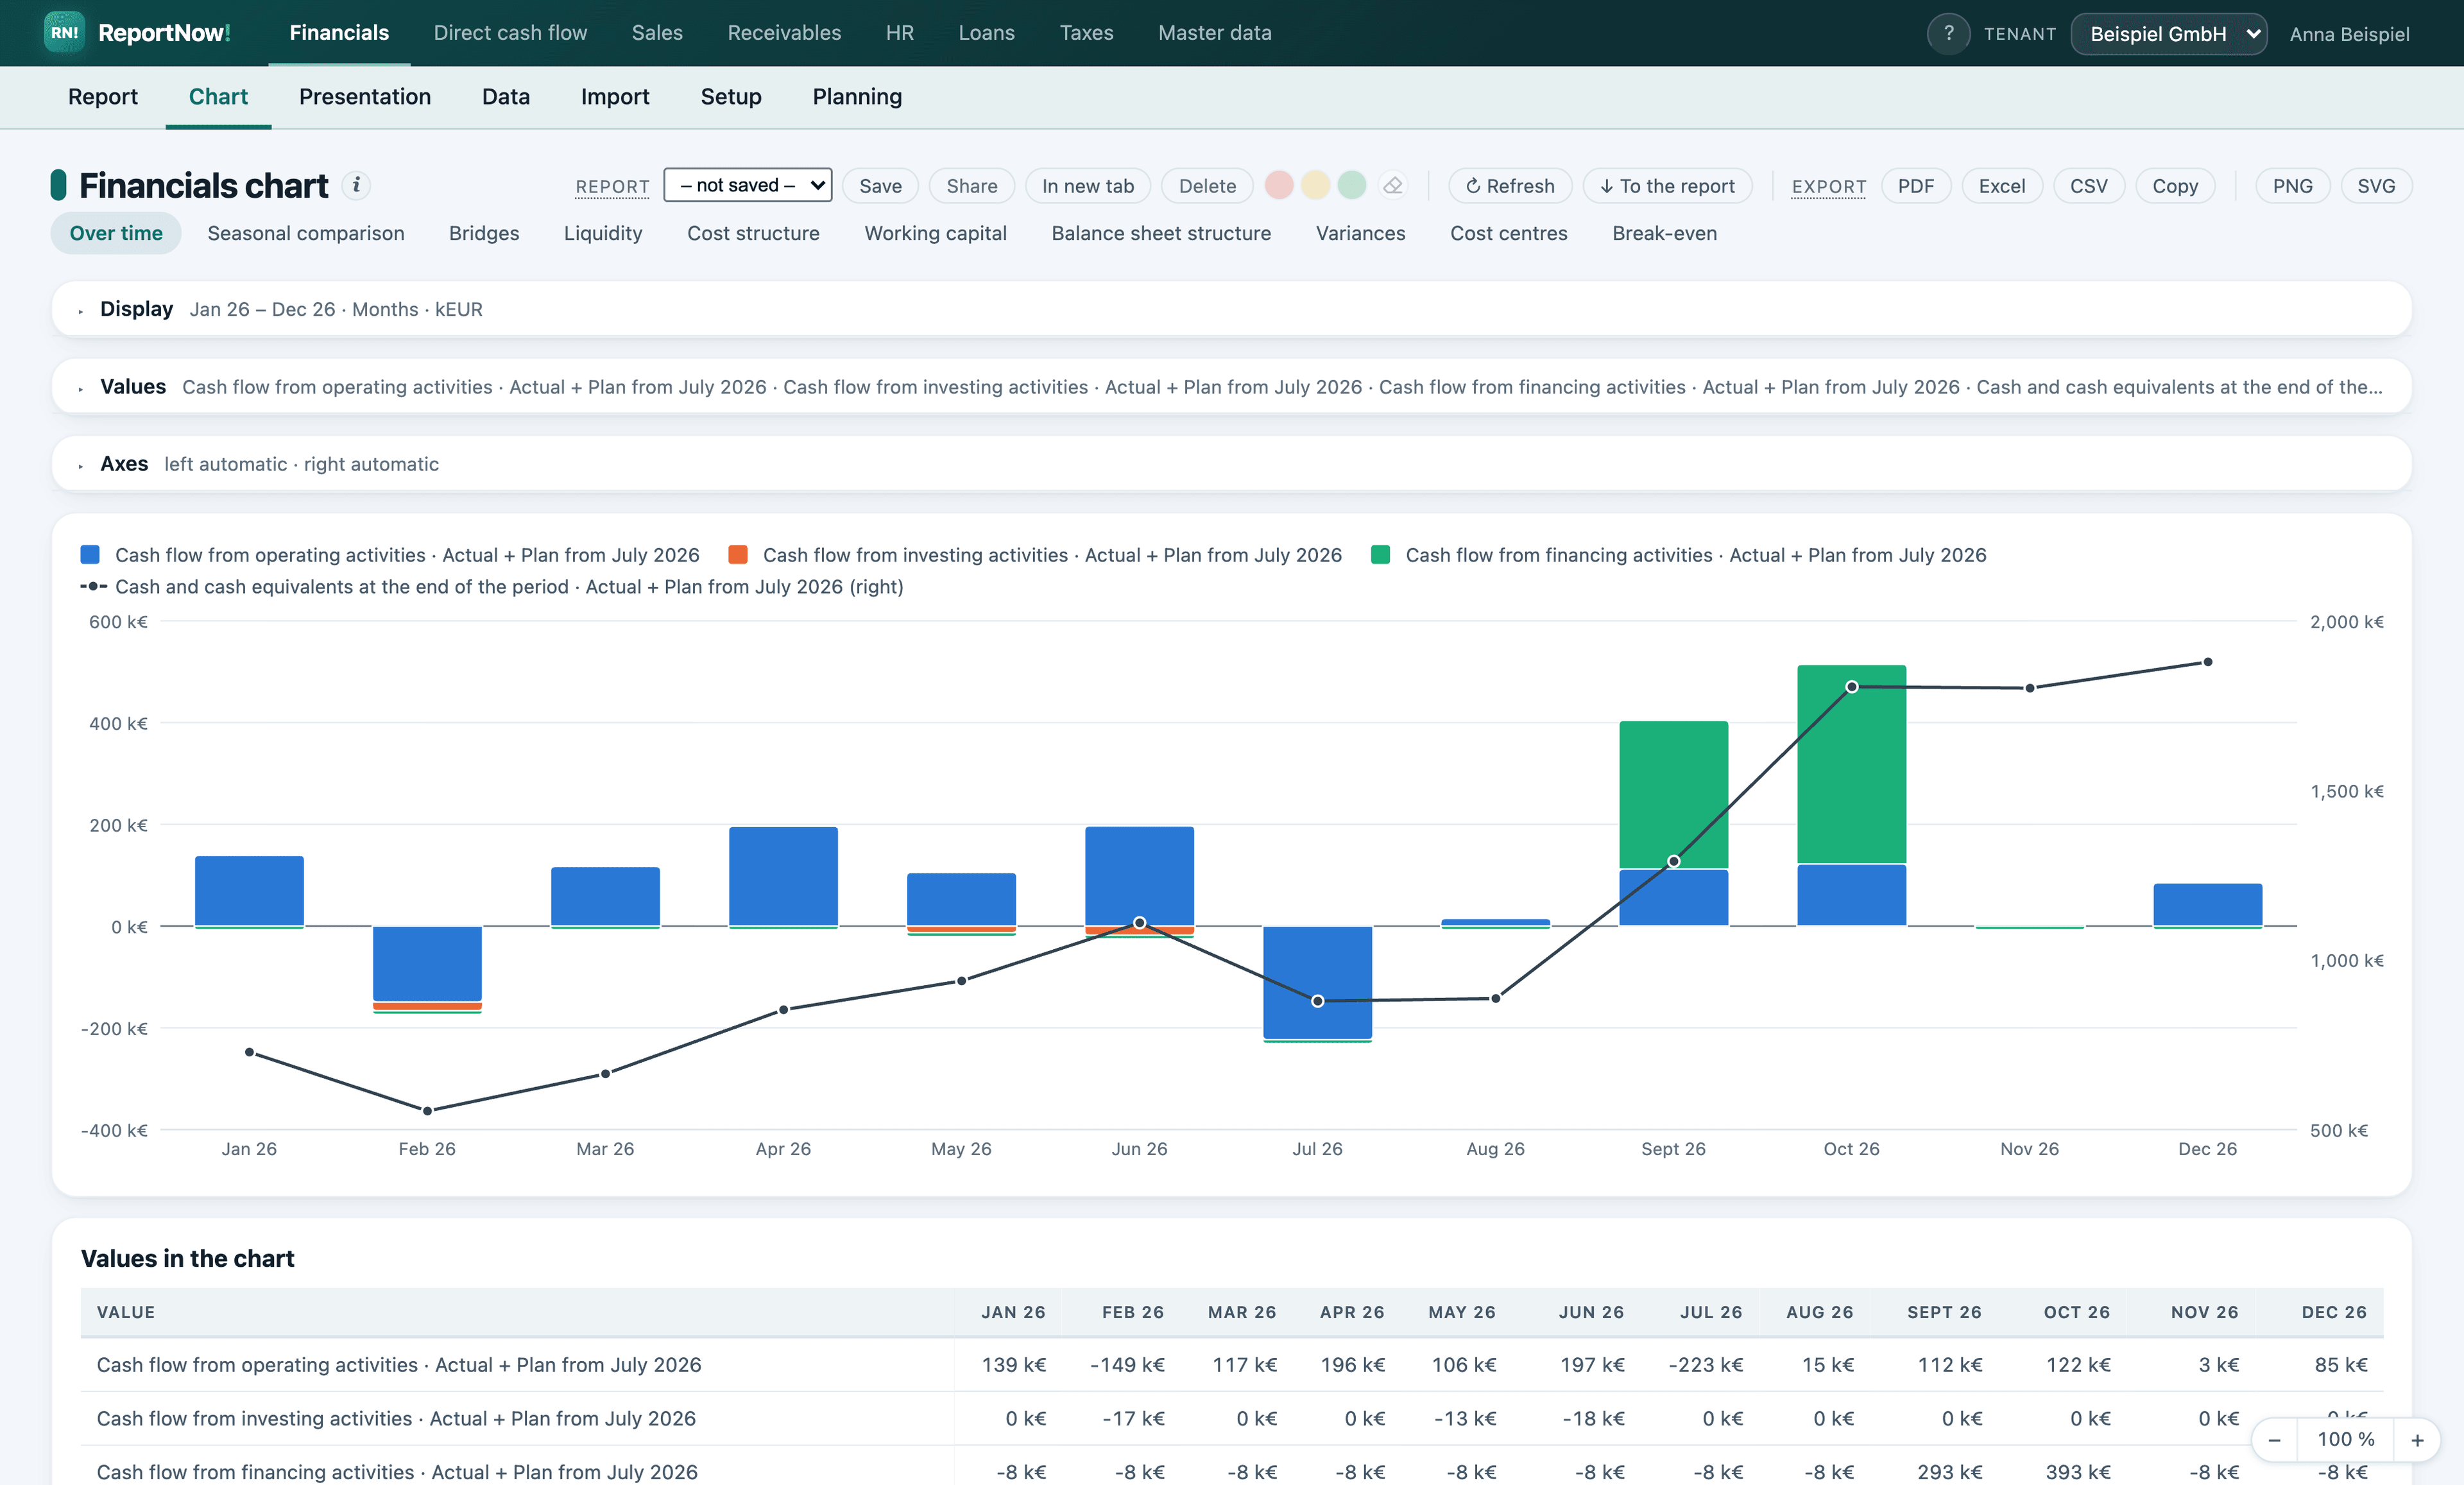Open the saved report dropdown
Screen dimensions: 2464x1485
point(748,185)
